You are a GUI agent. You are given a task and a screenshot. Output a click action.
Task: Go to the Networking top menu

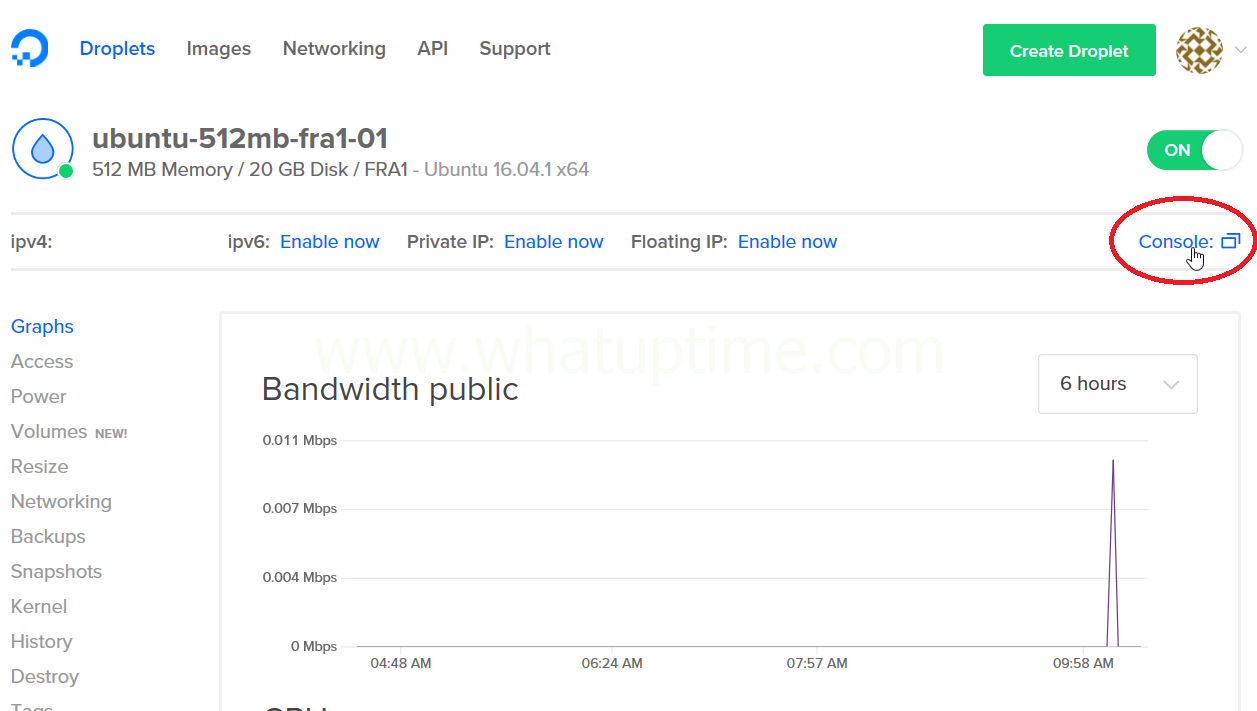coord(334,49)
